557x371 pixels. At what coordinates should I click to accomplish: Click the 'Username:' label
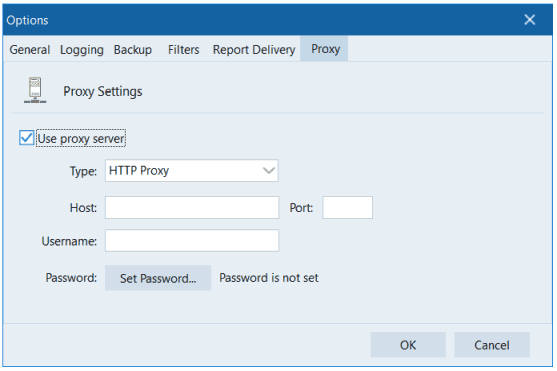pos(69,241)
